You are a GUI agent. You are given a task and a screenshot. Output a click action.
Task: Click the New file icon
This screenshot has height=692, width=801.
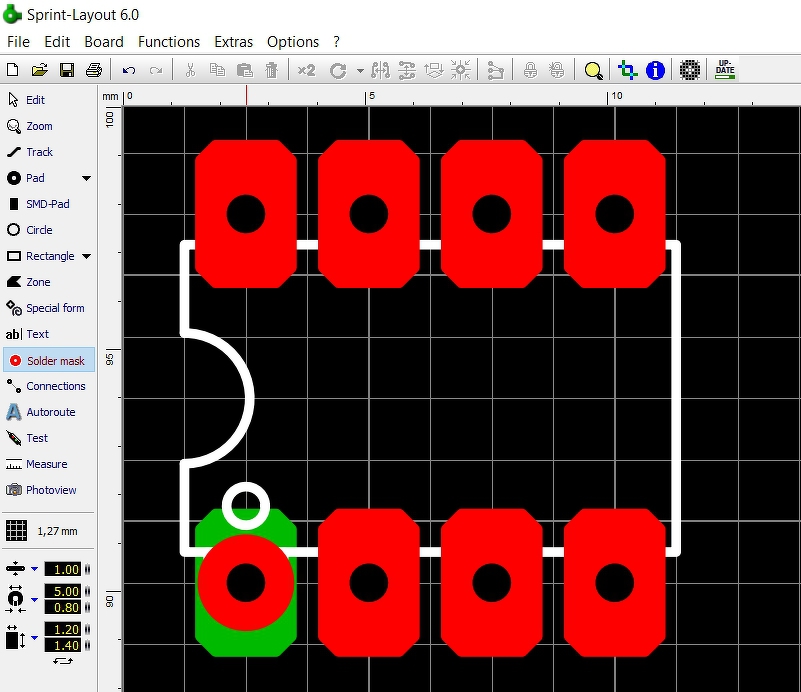[13, 70]
